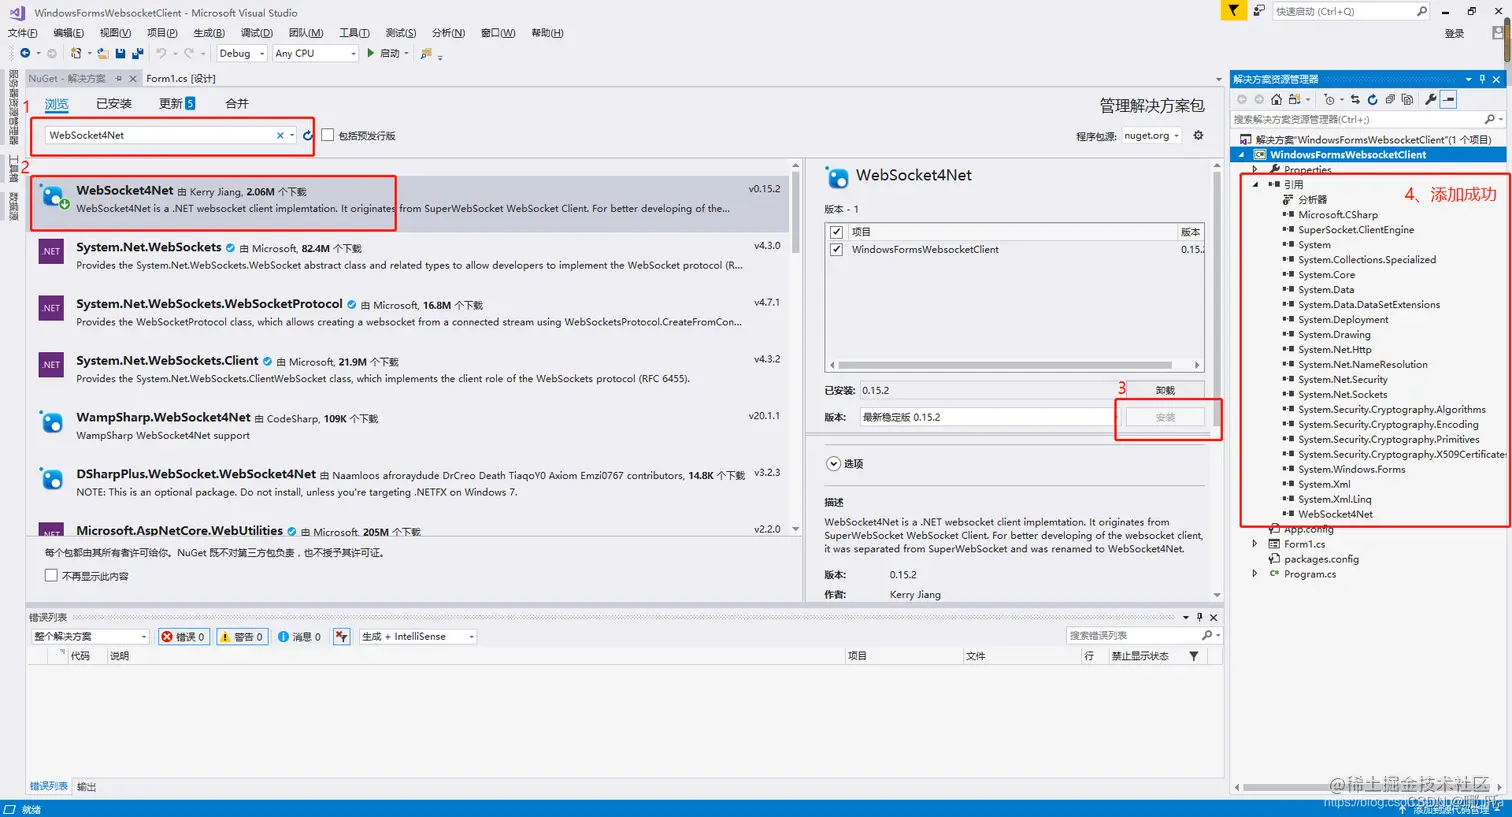Screen dimensions: 1512x817
Task: Open the Build + IntelliSense dropdown
Action: [418, 636]
